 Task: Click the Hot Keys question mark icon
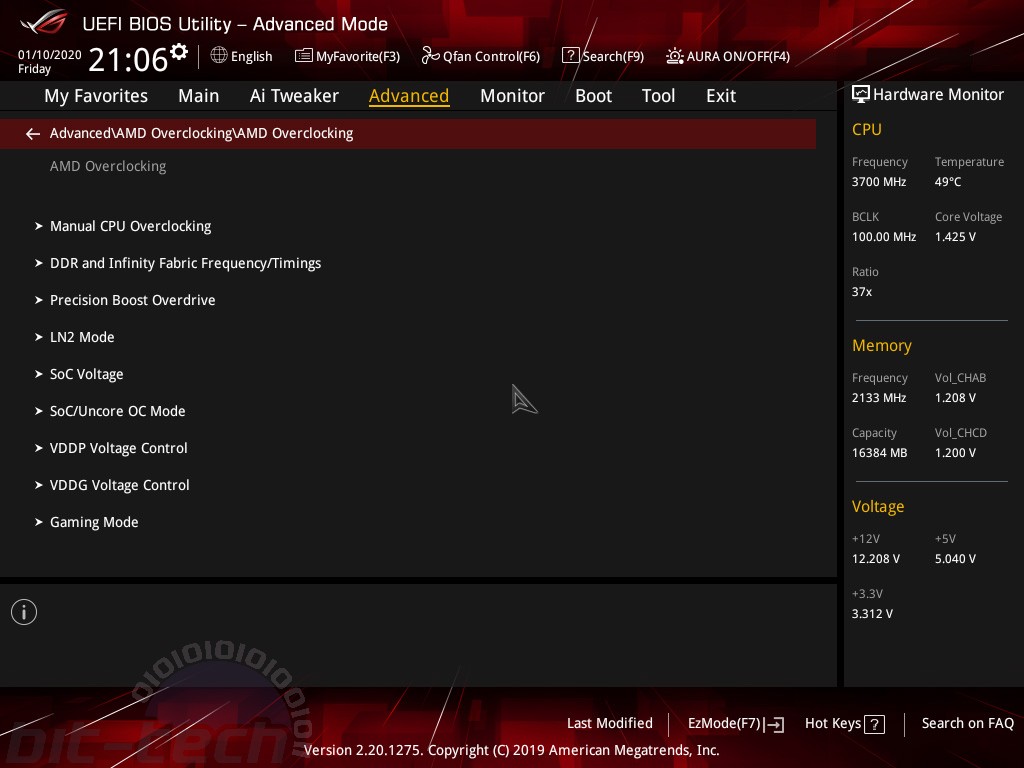874,724
